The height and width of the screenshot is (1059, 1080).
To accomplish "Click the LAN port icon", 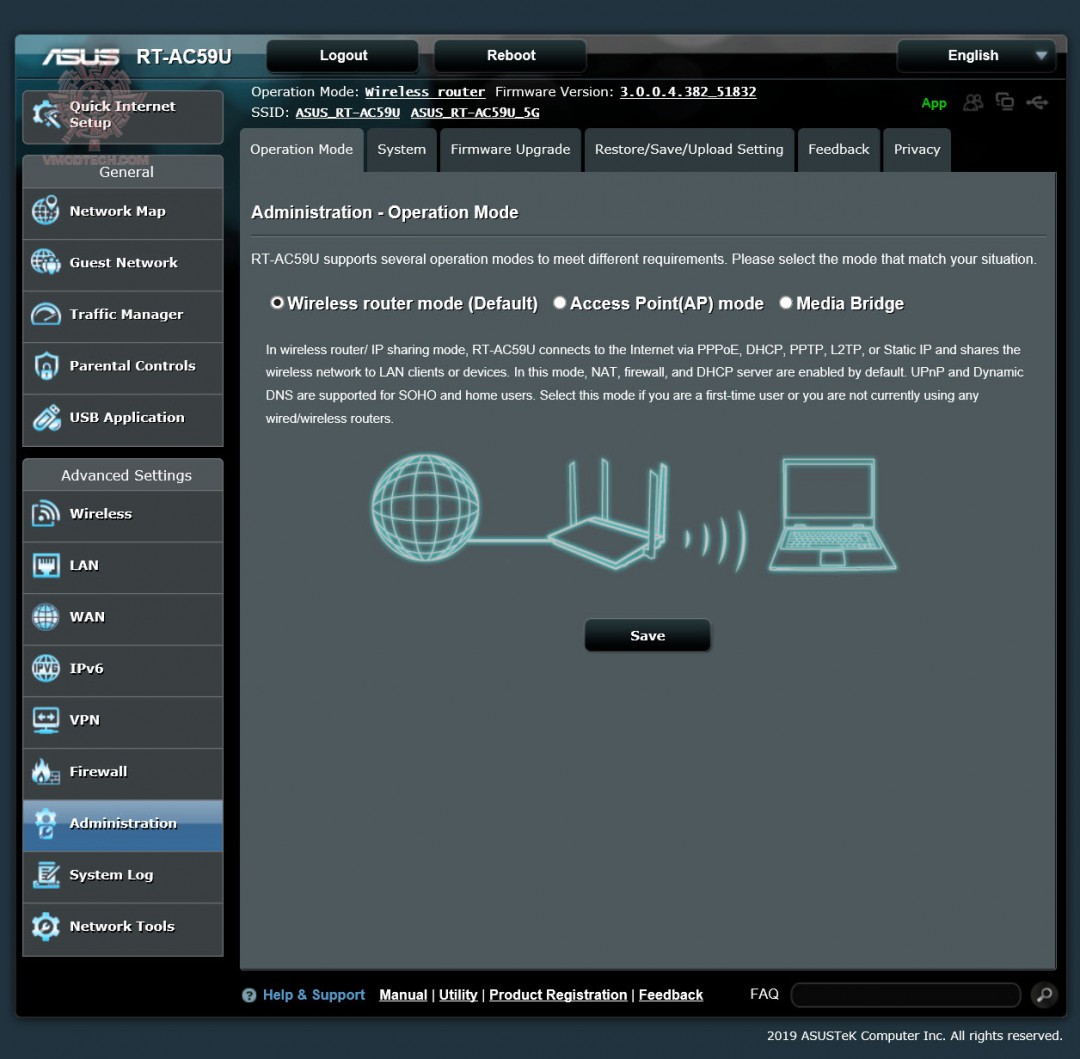I will (x=45, y=565).
